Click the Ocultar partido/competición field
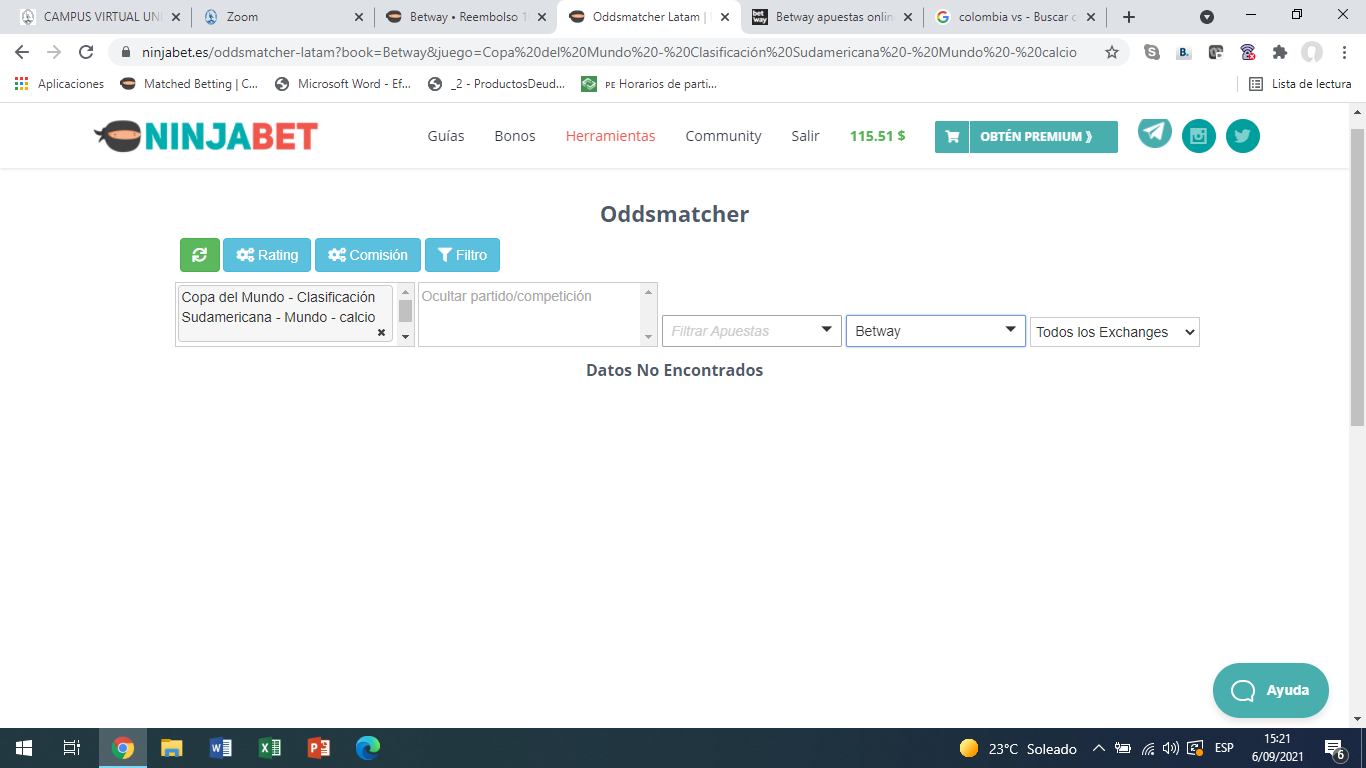Viewport: 1366px width, 768px height. (x=530, y=314)
